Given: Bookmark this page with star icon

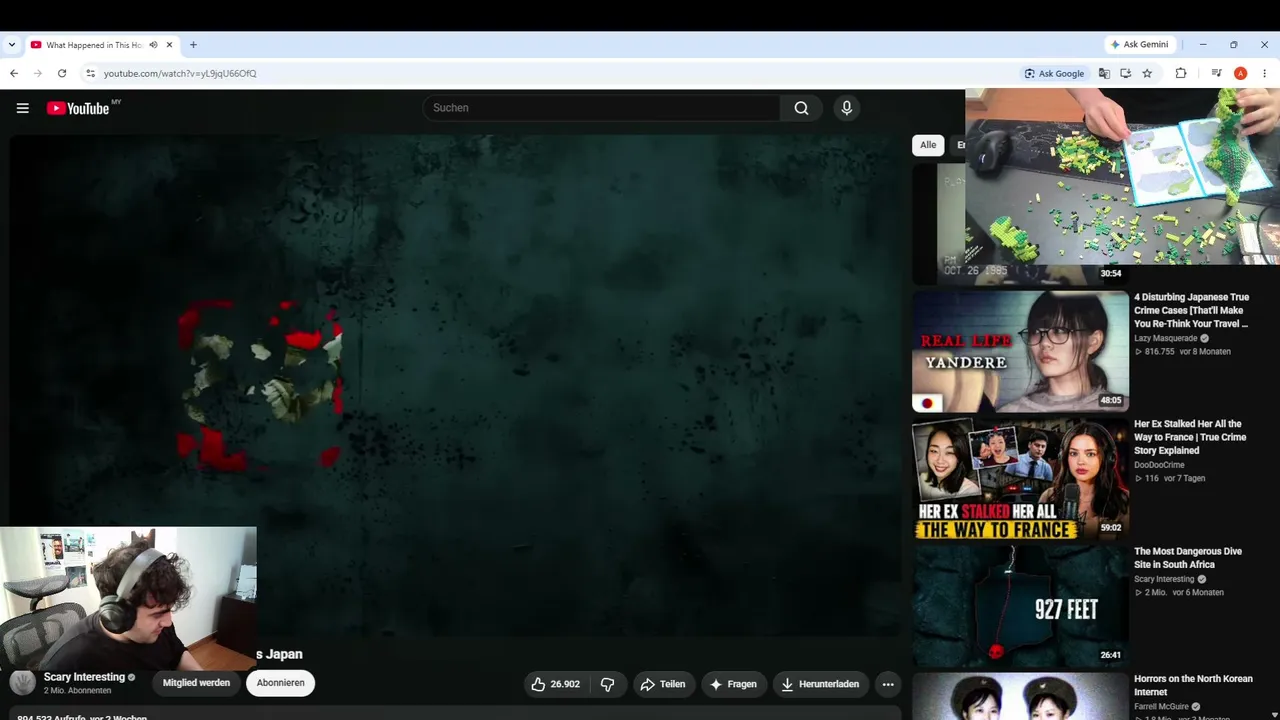Looking at the screenshot, I should tap(1147, 73).
